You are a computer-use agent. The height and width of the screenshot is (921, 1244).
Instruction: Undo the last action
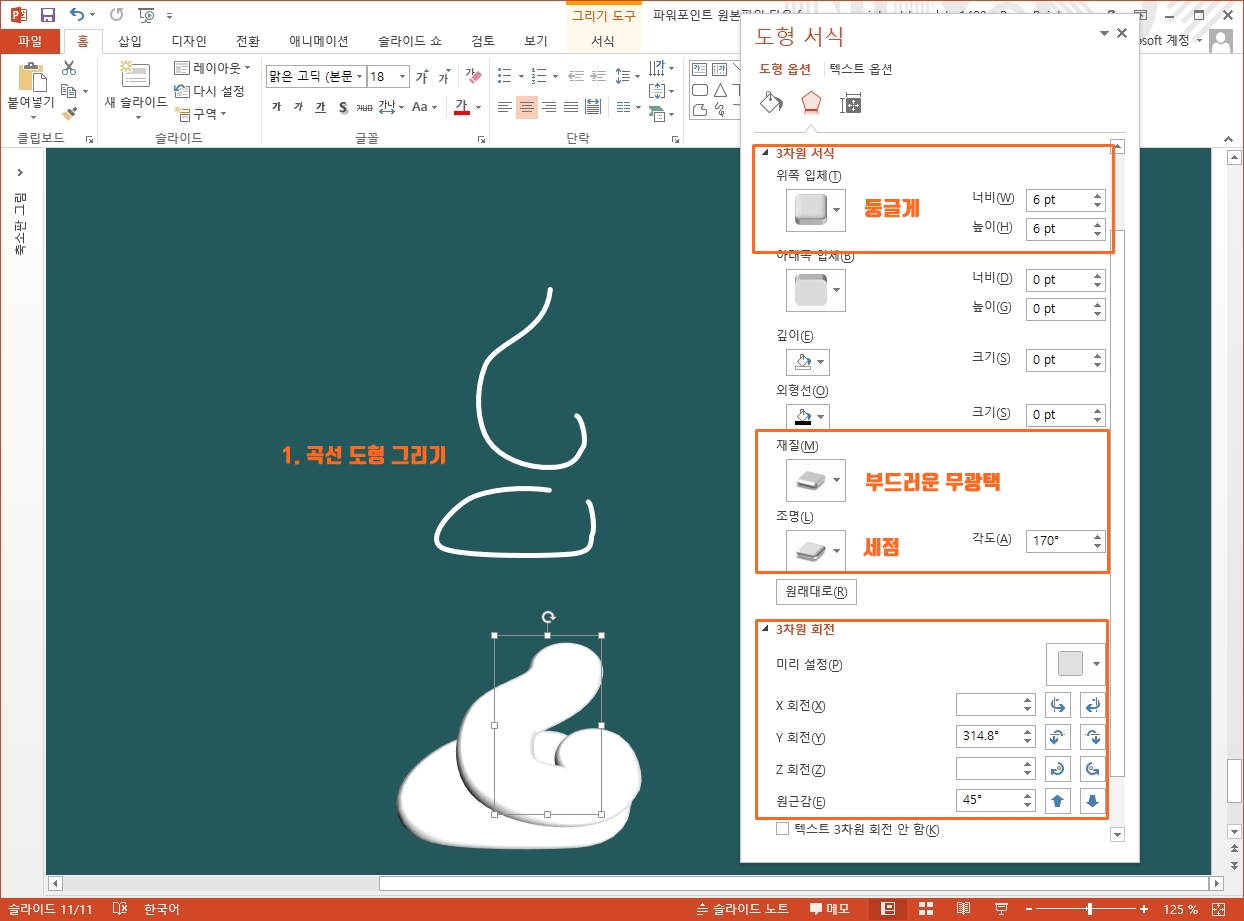(x=78, y=15)
